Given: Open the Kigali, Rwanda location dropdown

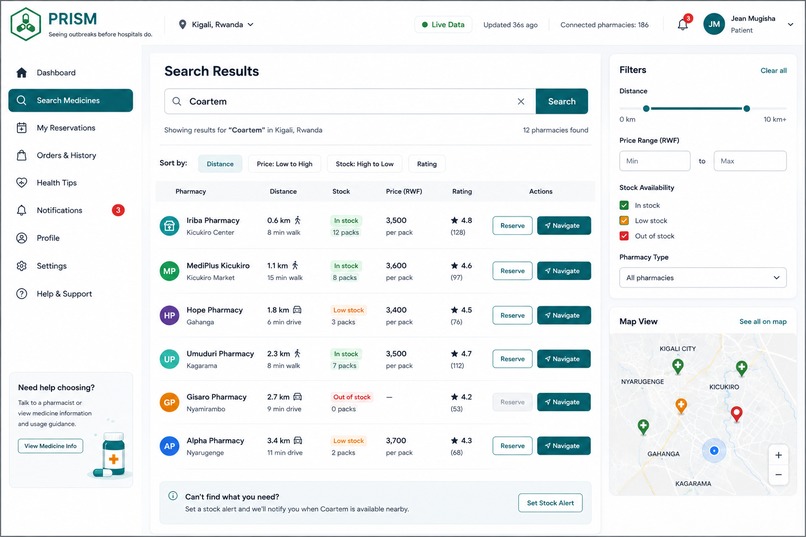Looking at the screenshot, I should coord(216,24).
